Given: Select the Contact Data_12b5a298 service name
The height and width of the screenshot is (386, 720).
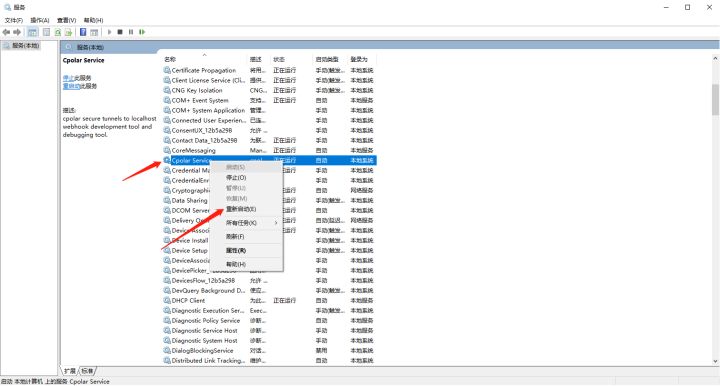Looking at the screenshot, I should pos(204,140).
